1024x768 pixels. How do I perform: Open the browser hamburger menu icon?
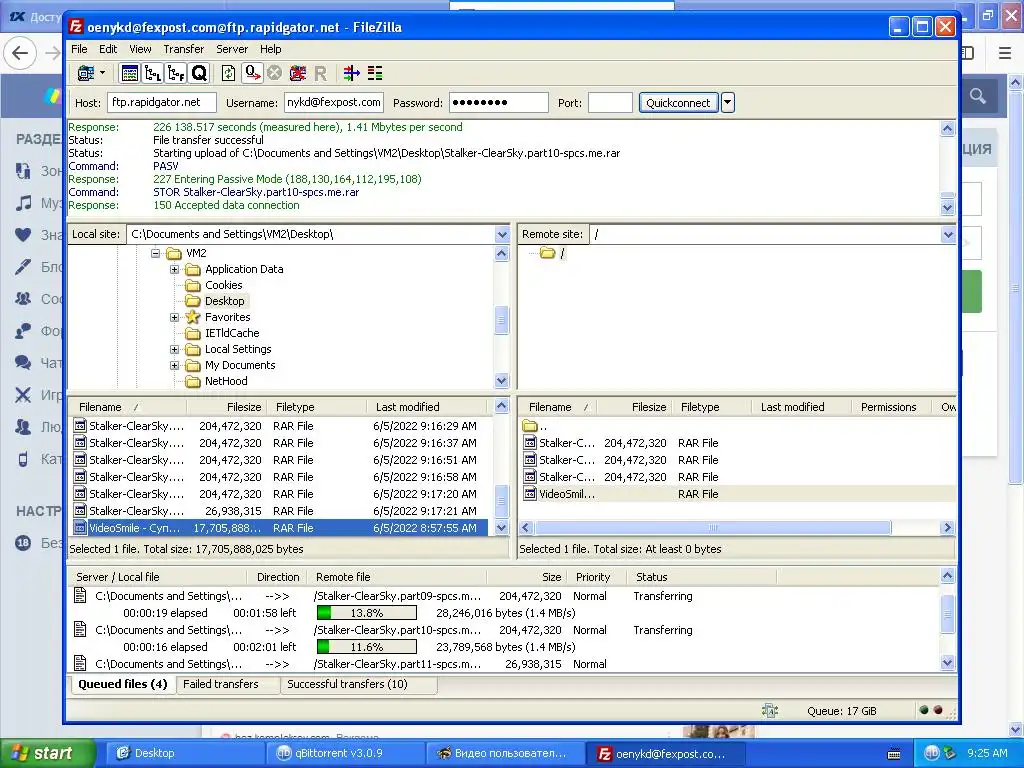tap(1006, 53)
